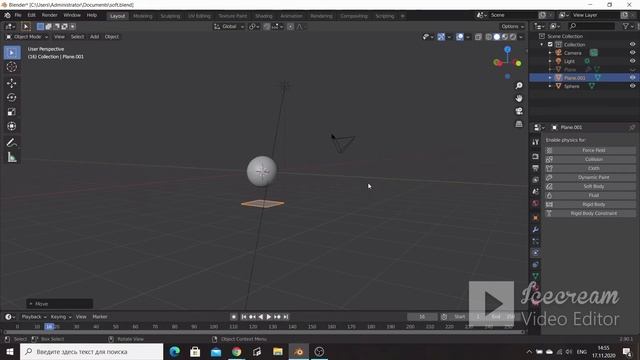Screen dimensions: 640x360
Task: Click the zoom view magnifier icon
Action: [x=519, y=86]
